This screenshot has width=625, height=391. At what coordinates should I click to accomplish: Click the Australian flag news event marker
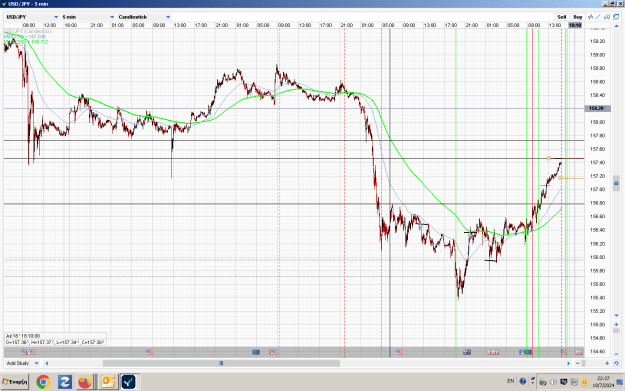coord(467,352)
